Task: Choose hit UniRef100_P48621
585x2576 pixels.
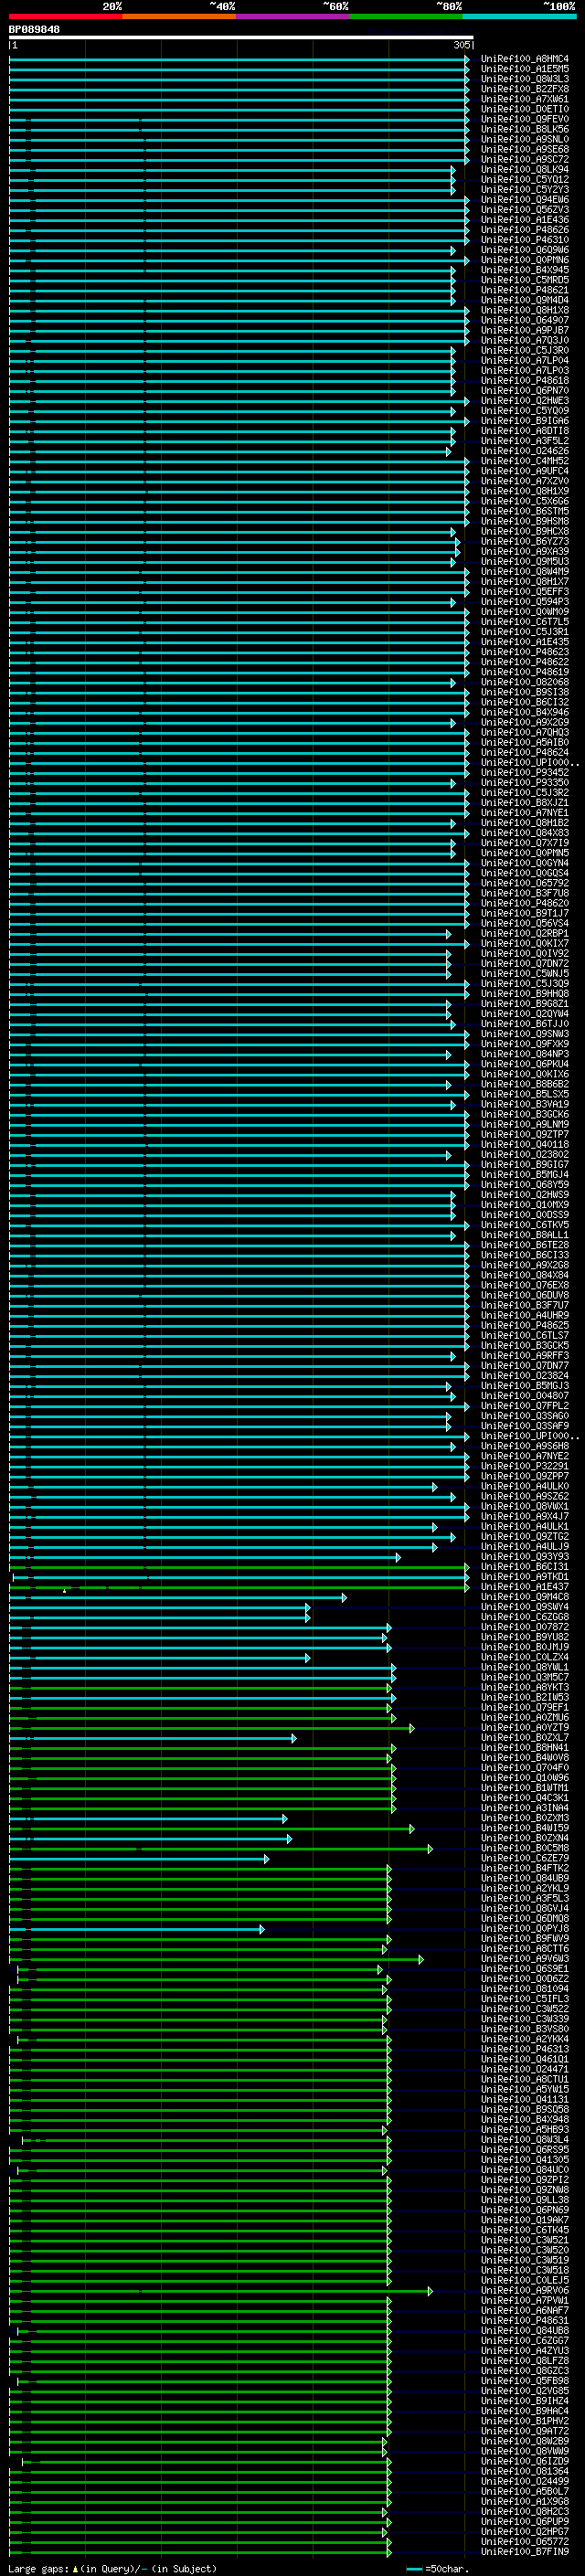Action: coord(524,290)
